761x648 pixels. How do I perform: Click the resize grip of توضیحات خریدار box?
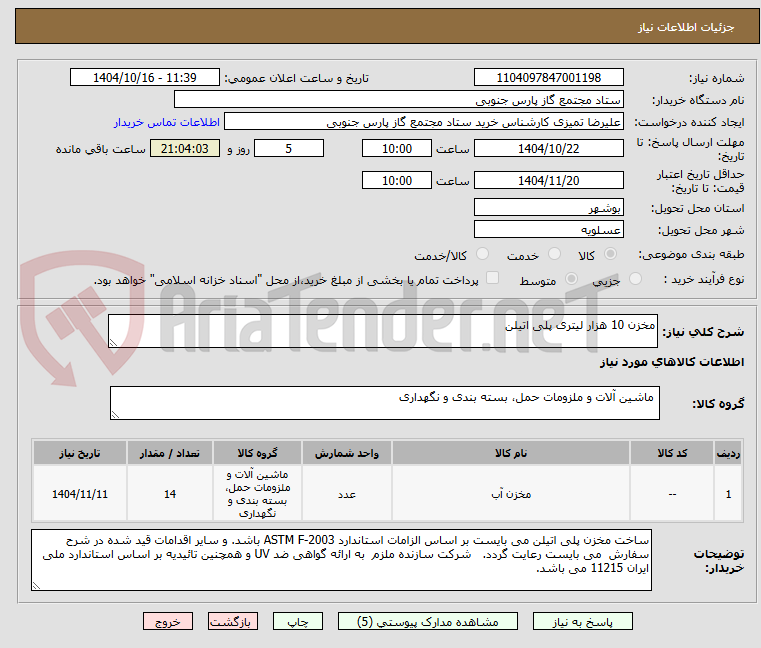click(x=36, y=585)
